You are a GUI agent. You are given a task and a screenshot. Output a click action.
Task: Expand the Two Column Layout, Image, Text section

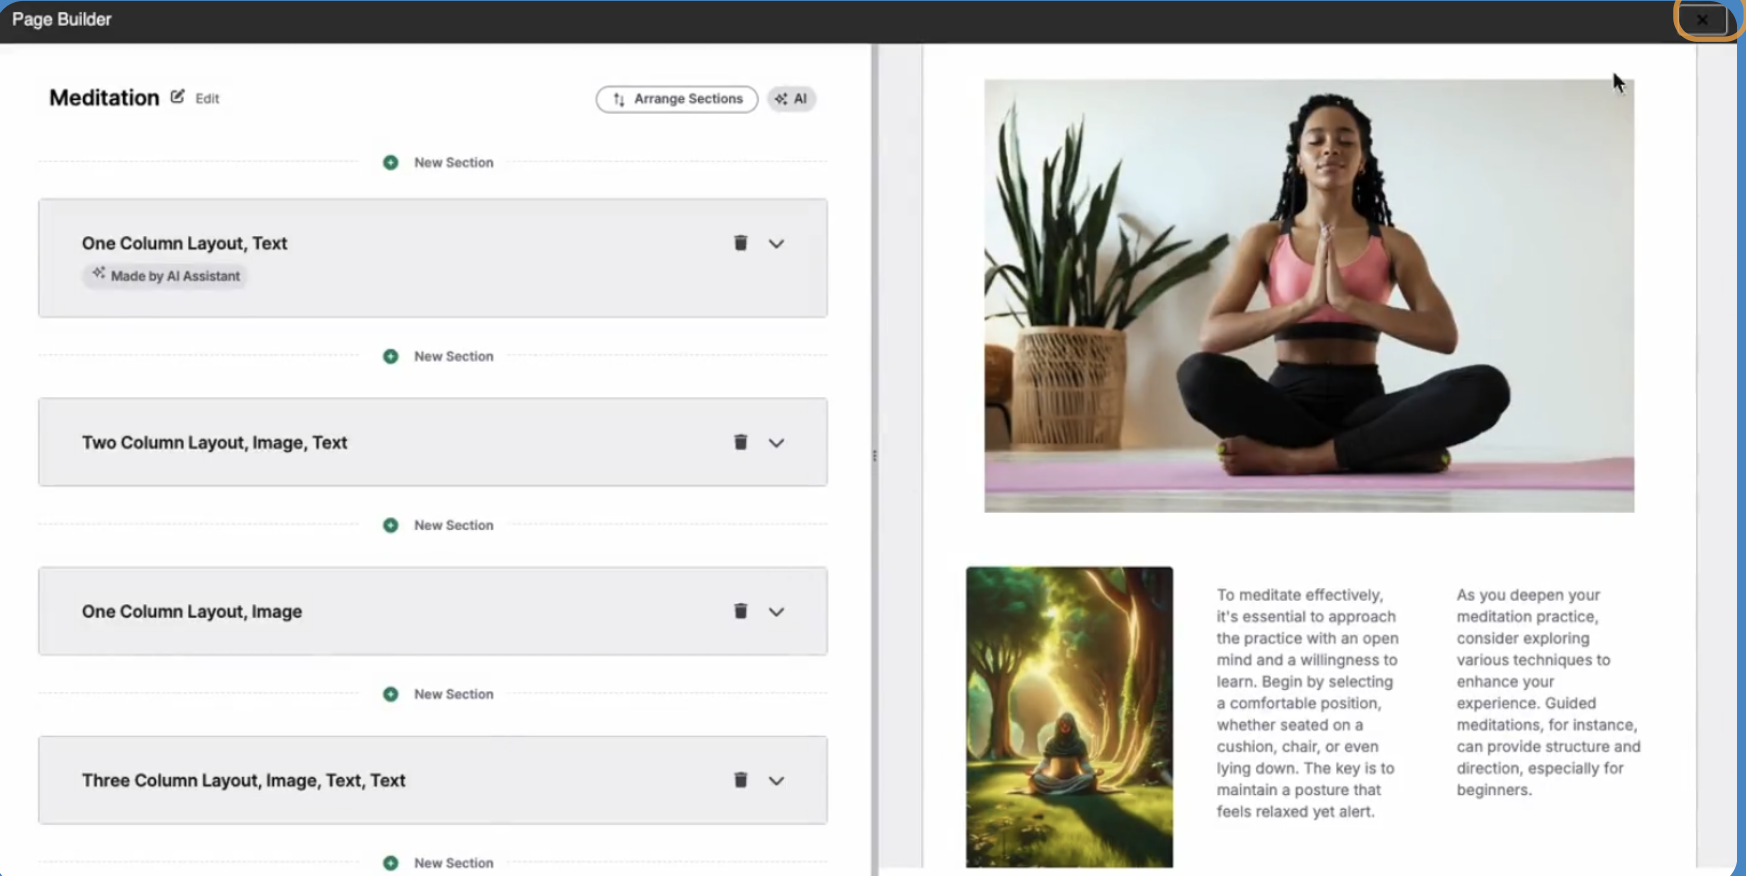[x=776, y=443]
